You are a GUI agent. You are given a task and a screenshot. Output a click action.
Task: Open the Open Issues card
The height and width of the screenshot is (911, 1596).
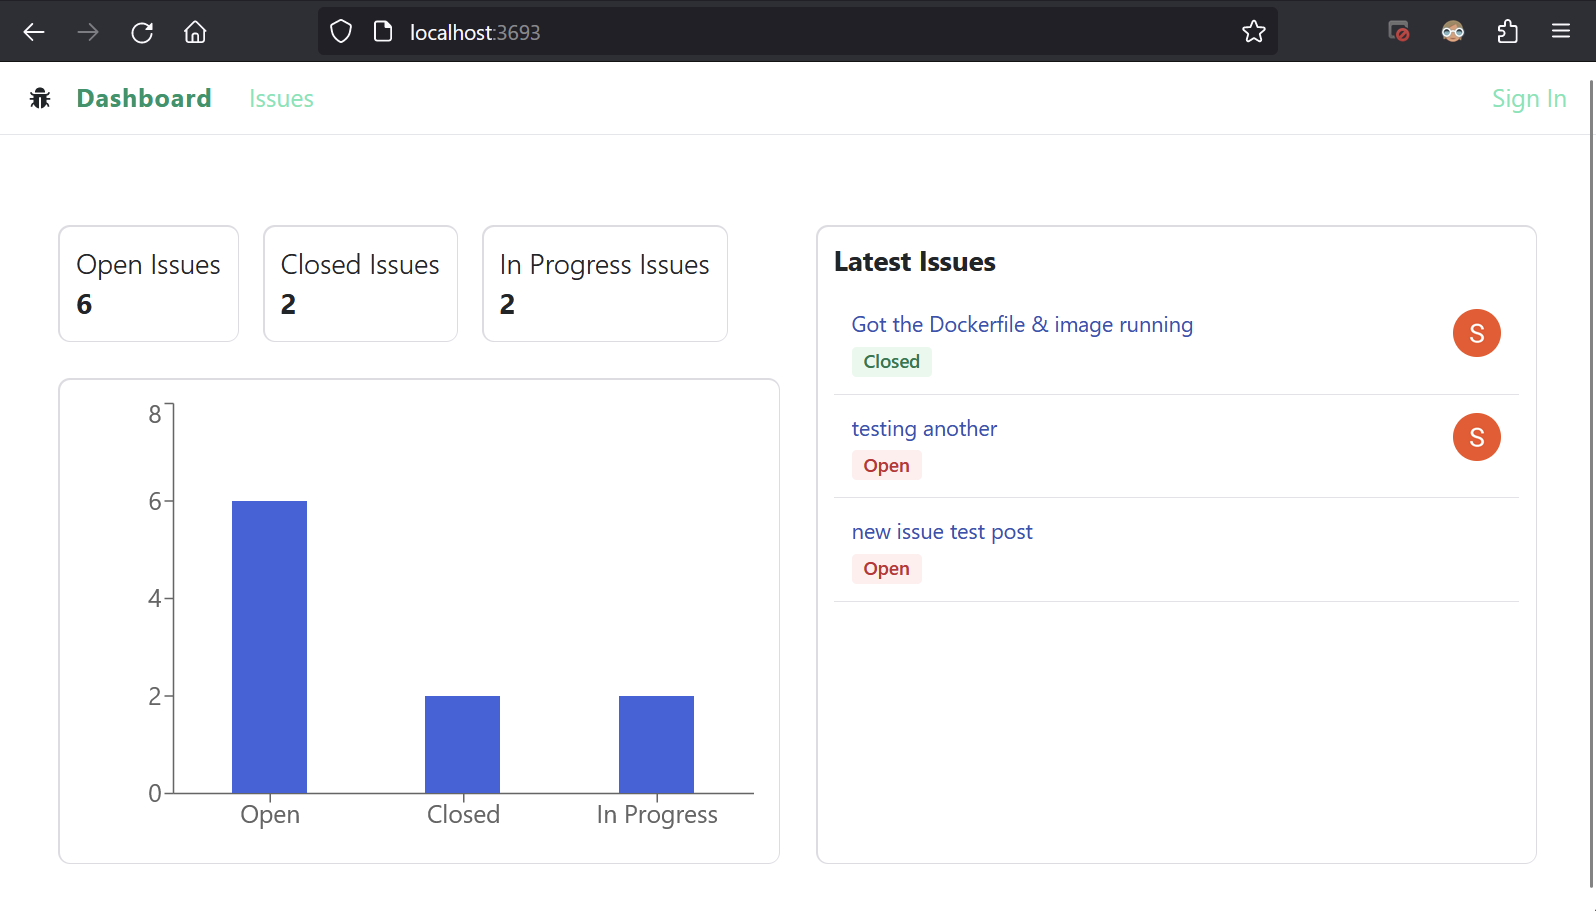(149, 284)
